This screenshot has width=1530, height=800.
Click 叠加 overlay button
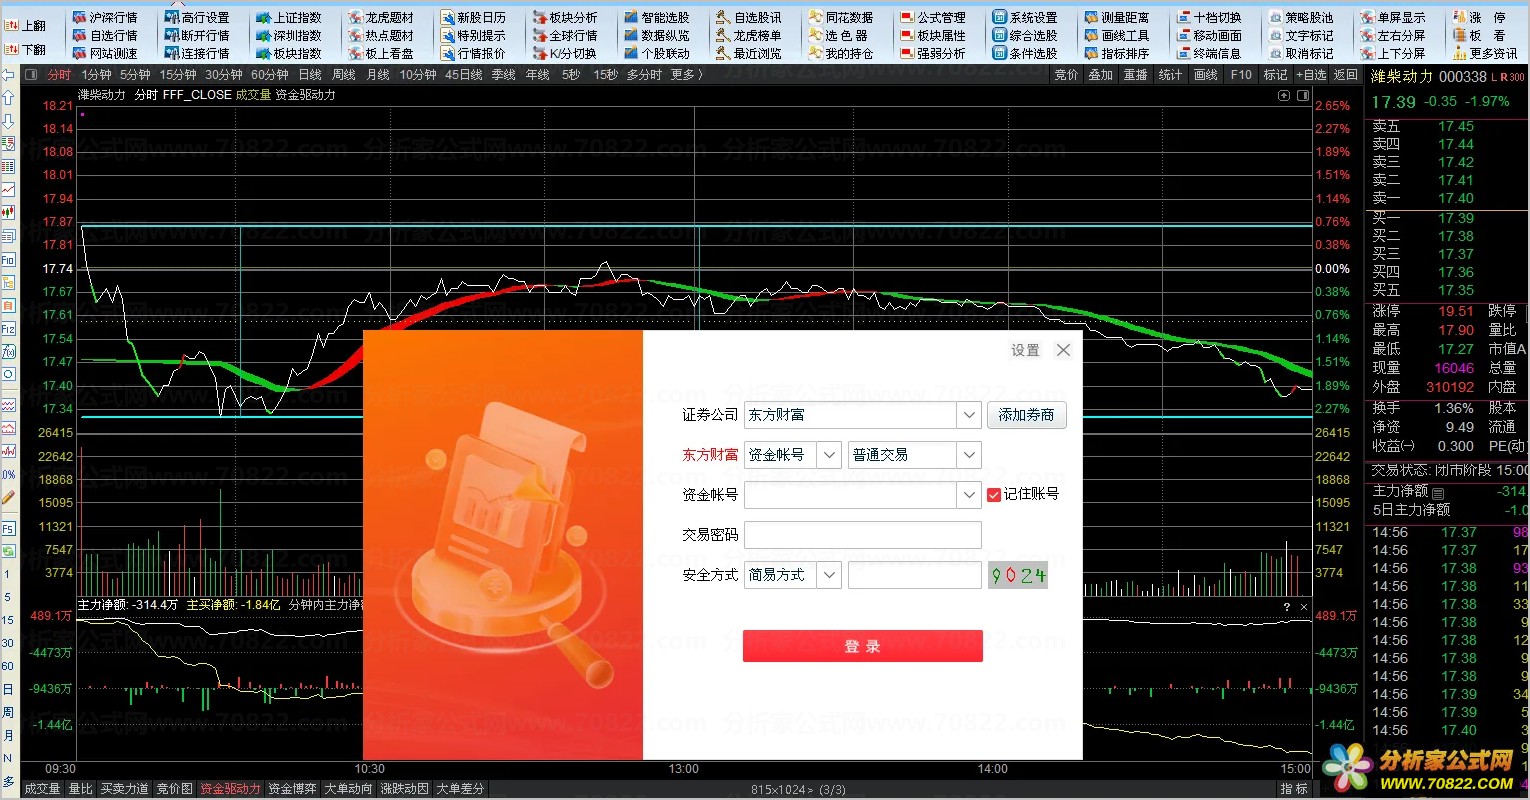[x=1100, y=75]
